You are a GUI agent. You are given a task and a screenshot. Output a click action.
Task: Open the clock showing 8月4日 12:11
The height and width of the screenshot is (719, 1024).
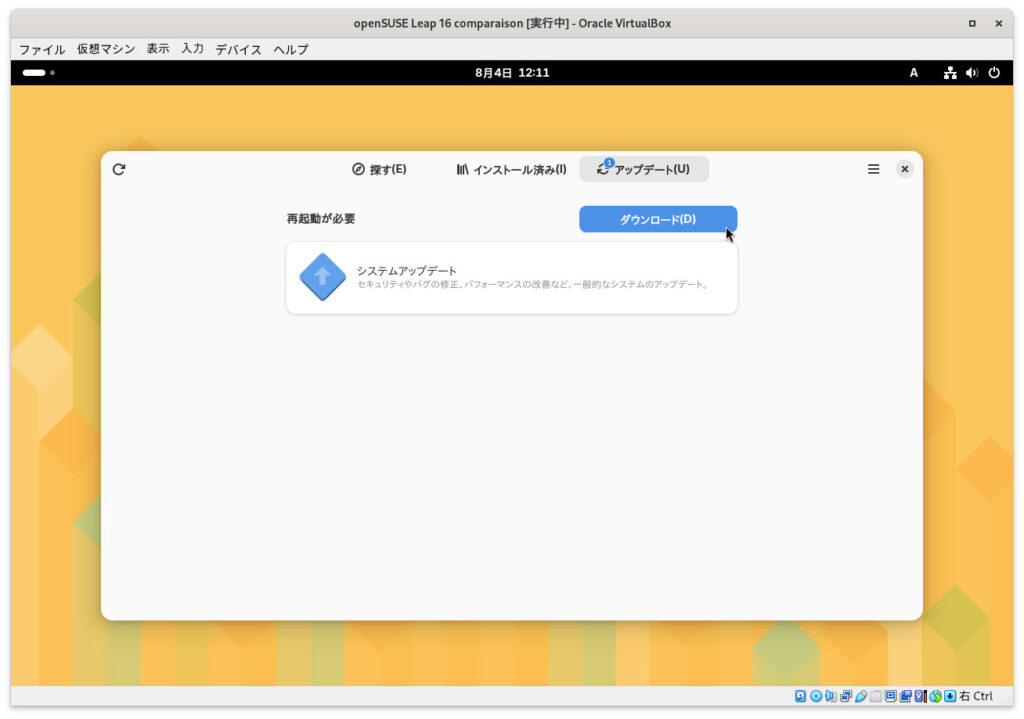pyautogui.click(x=512, y=72)
